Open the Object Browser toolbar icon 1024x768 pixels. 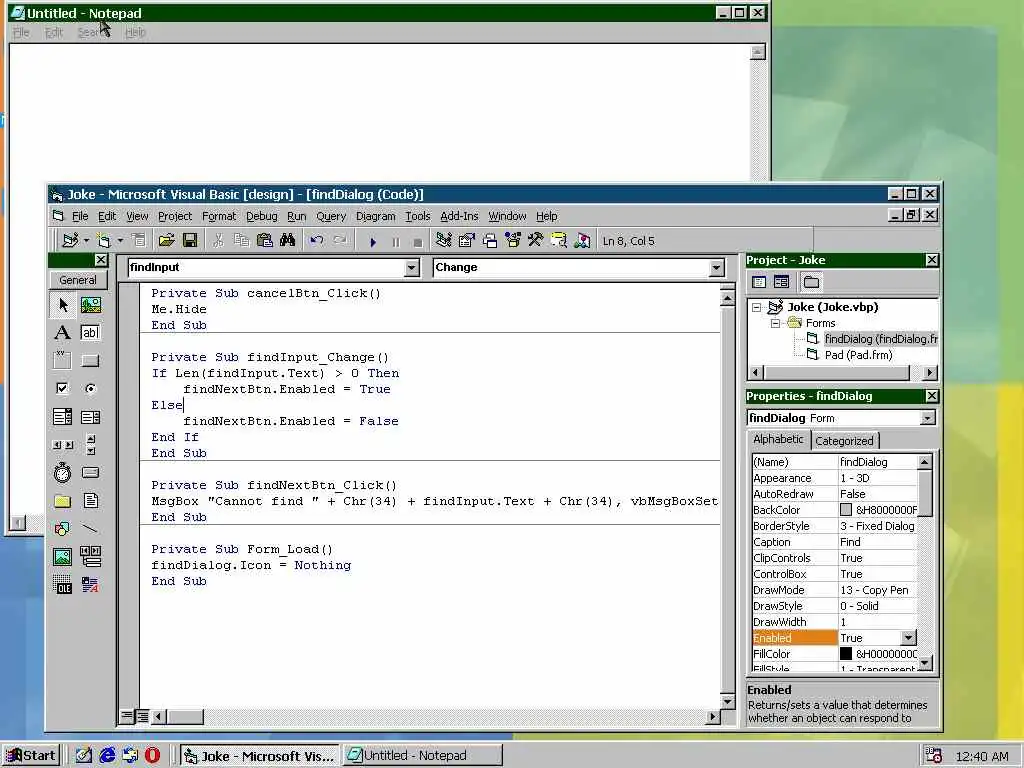513,240
